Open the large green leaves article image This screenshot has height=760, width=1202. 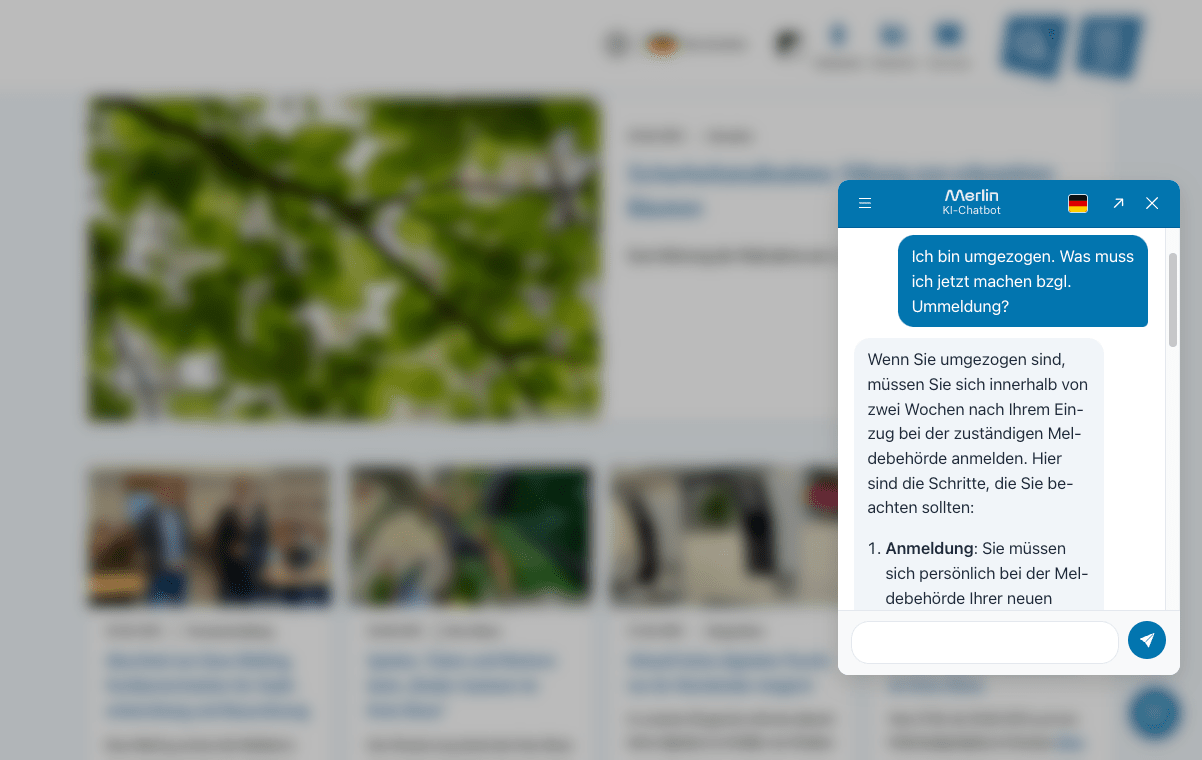pyautogui.click(x=344, y=258)
